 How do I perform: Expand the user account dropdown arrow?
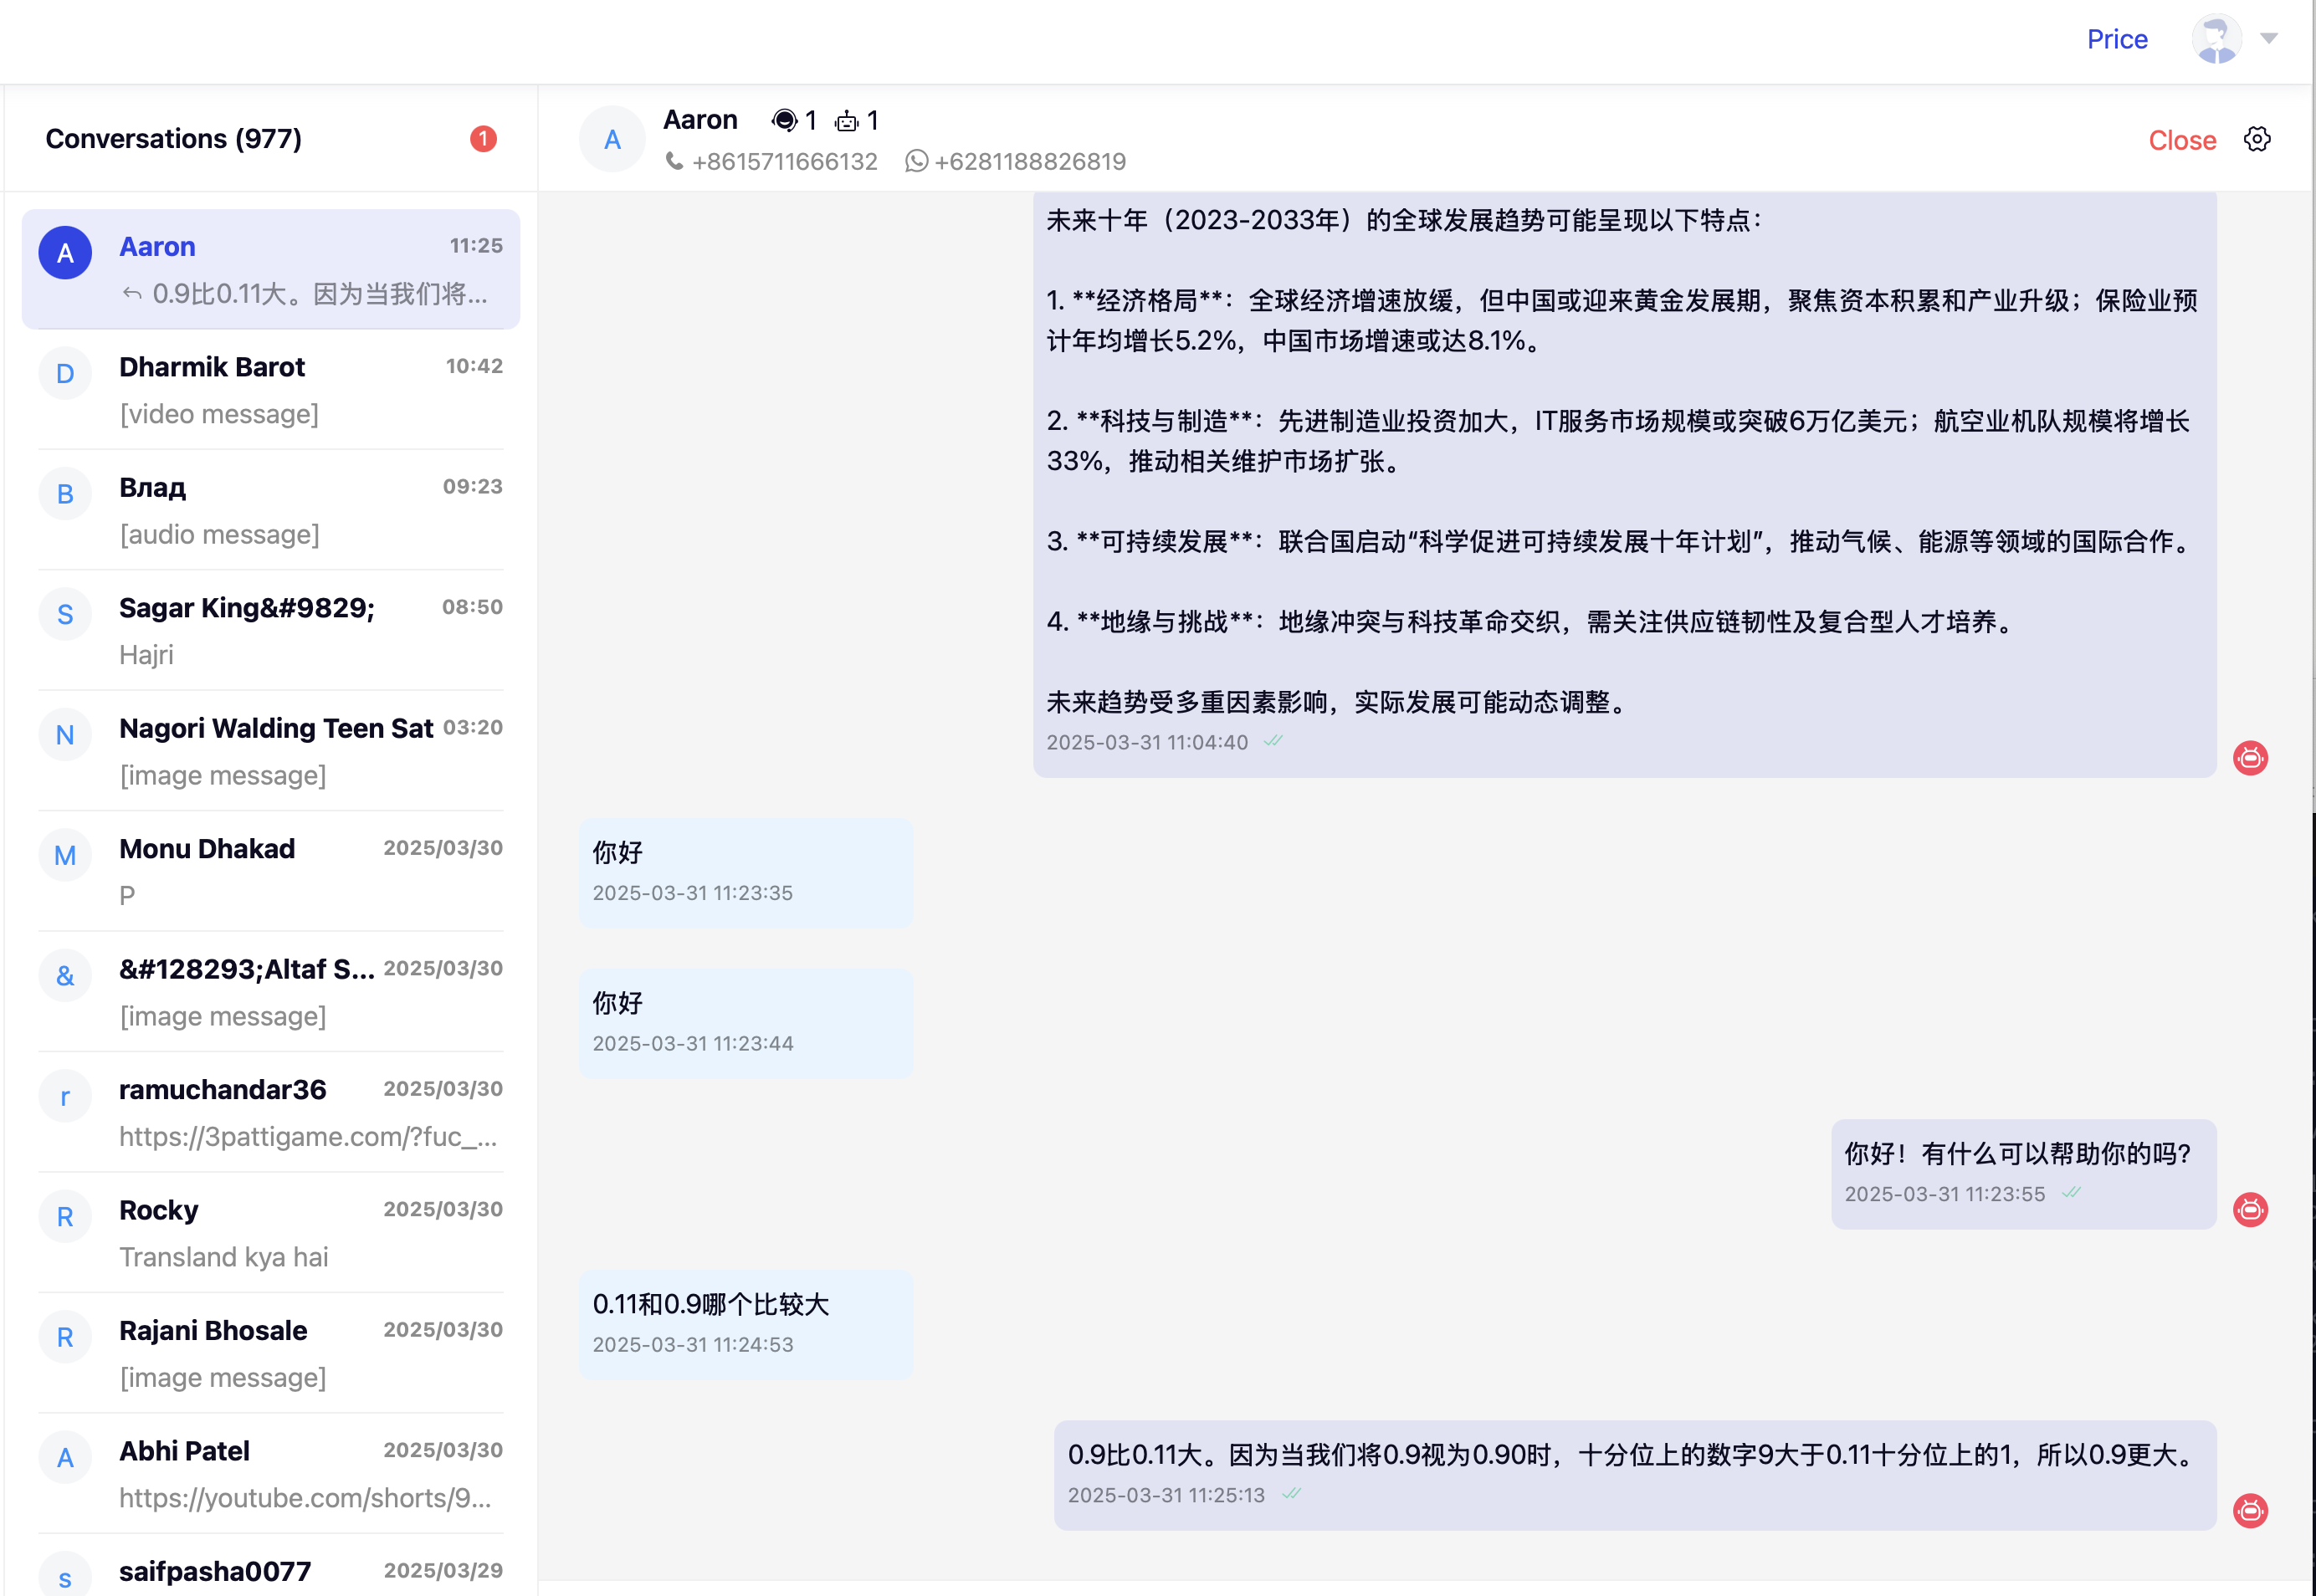[x=2269, y=38]
